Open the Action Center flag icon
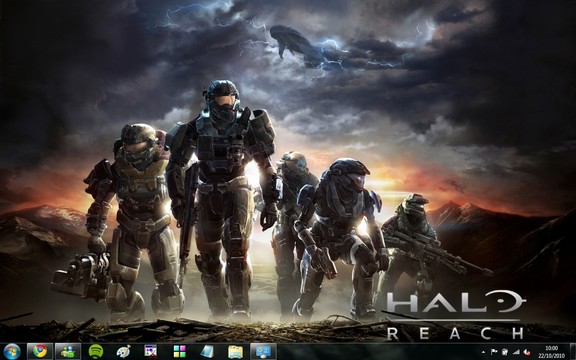The image size is (576, 360). tap(494, 352)
